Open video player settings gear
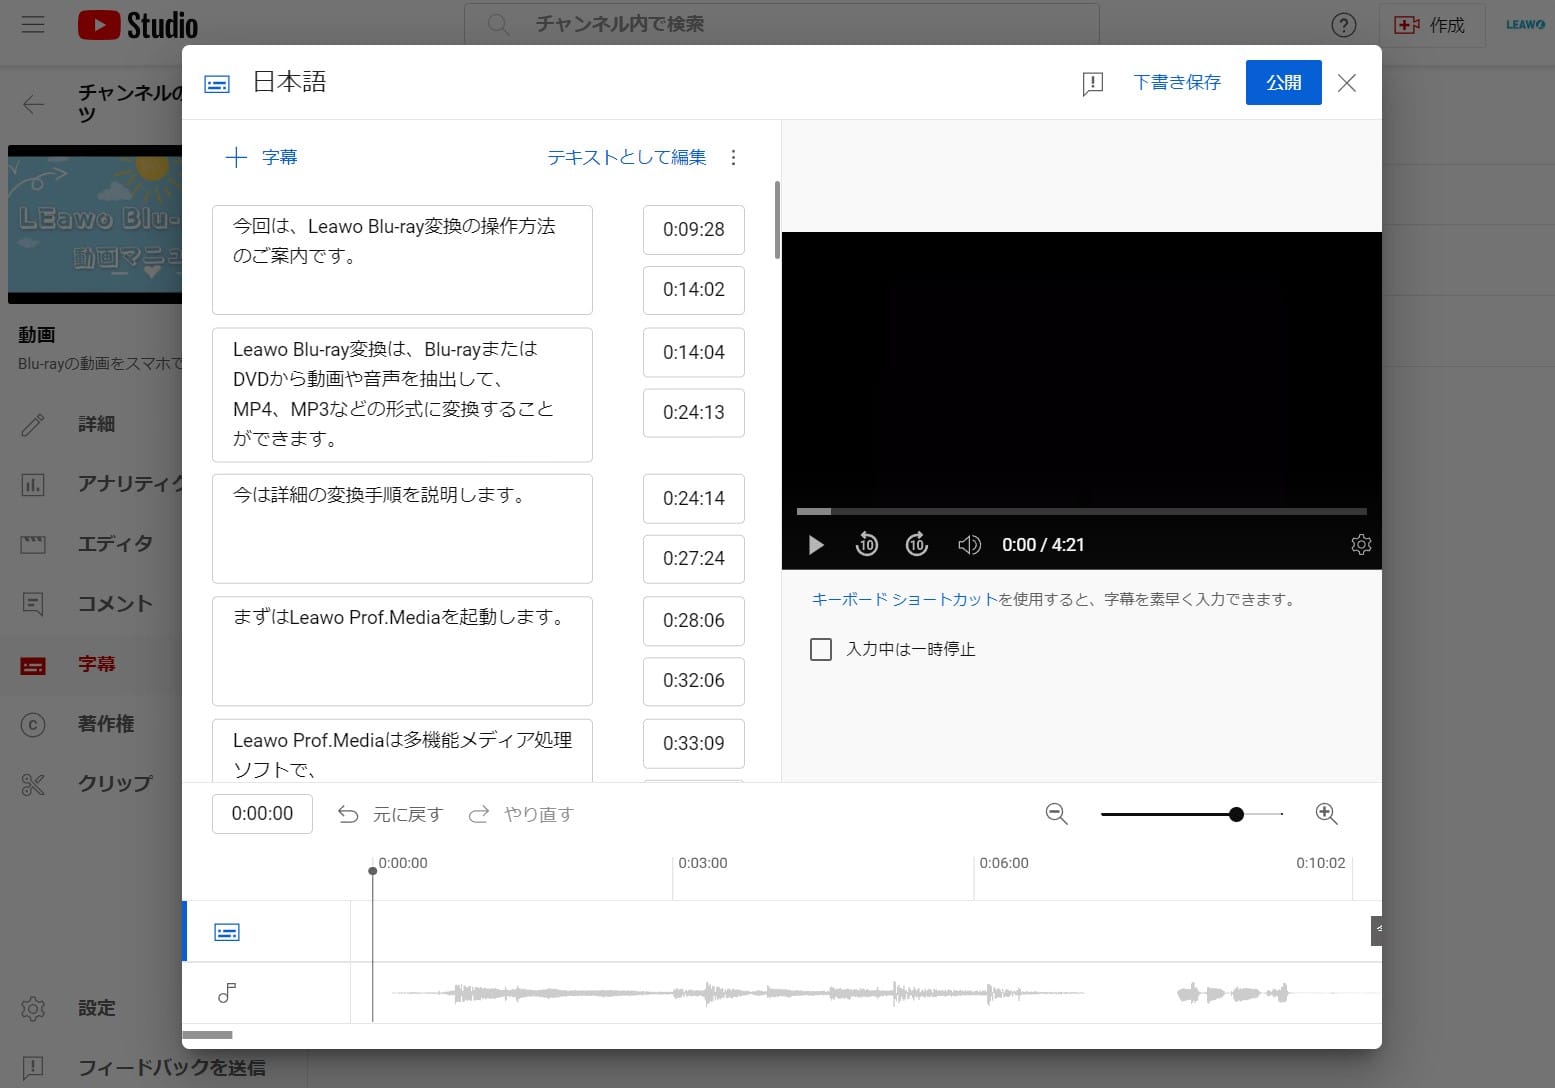 click(1360, 545)
